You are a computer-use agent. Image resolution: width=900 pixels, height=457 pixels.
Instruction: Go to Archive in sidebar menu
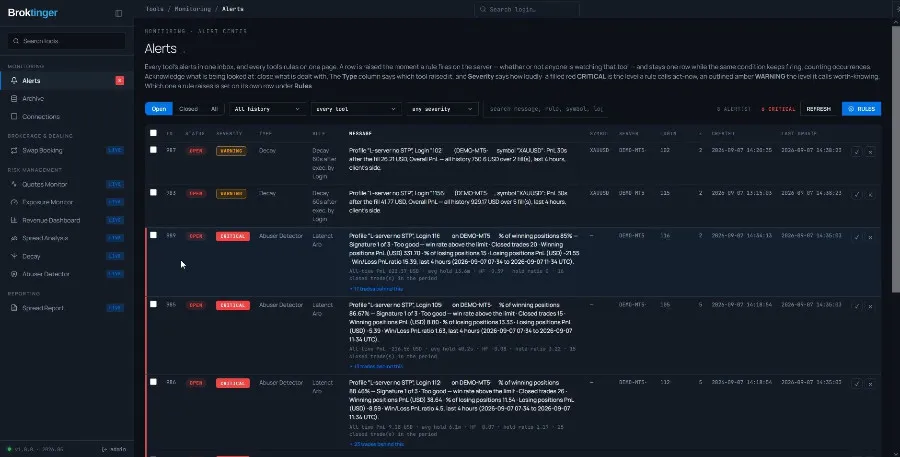67,99
